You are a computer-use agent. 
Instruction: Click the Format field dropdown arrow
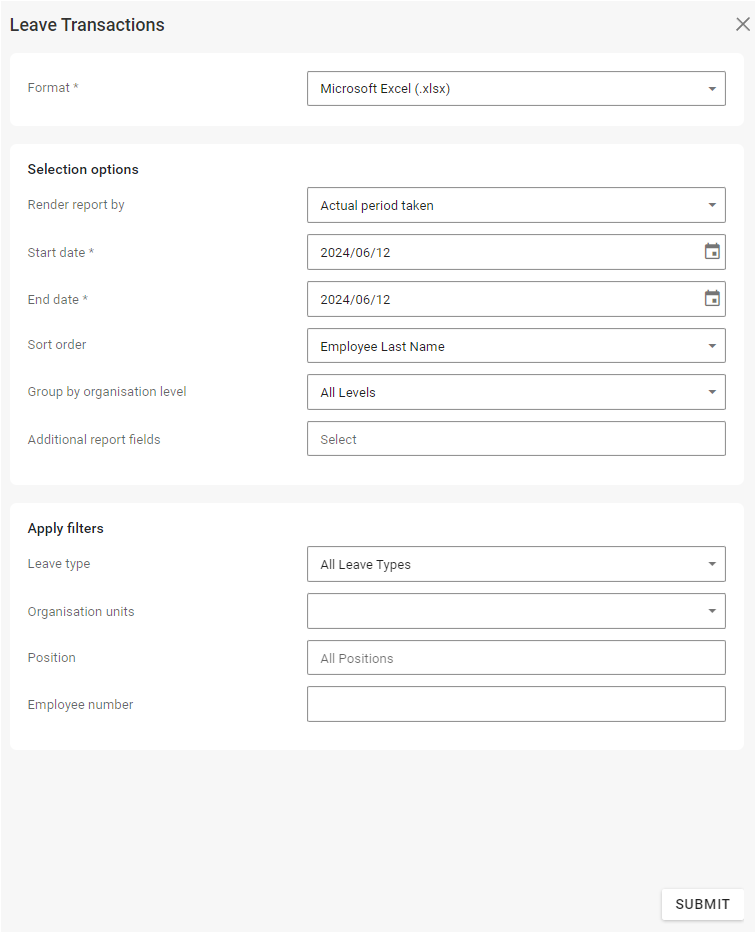click(712, 89)
